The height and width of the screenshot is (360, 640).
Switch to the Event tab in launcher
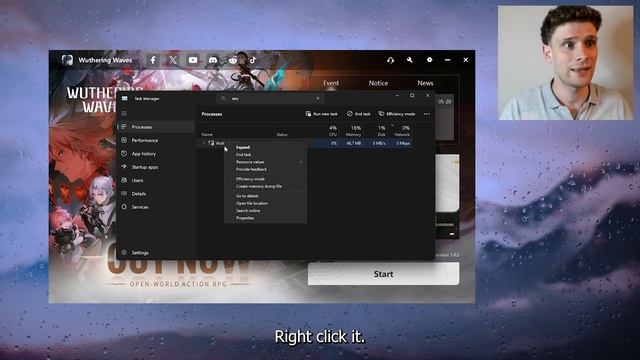[x=331, y=83]
